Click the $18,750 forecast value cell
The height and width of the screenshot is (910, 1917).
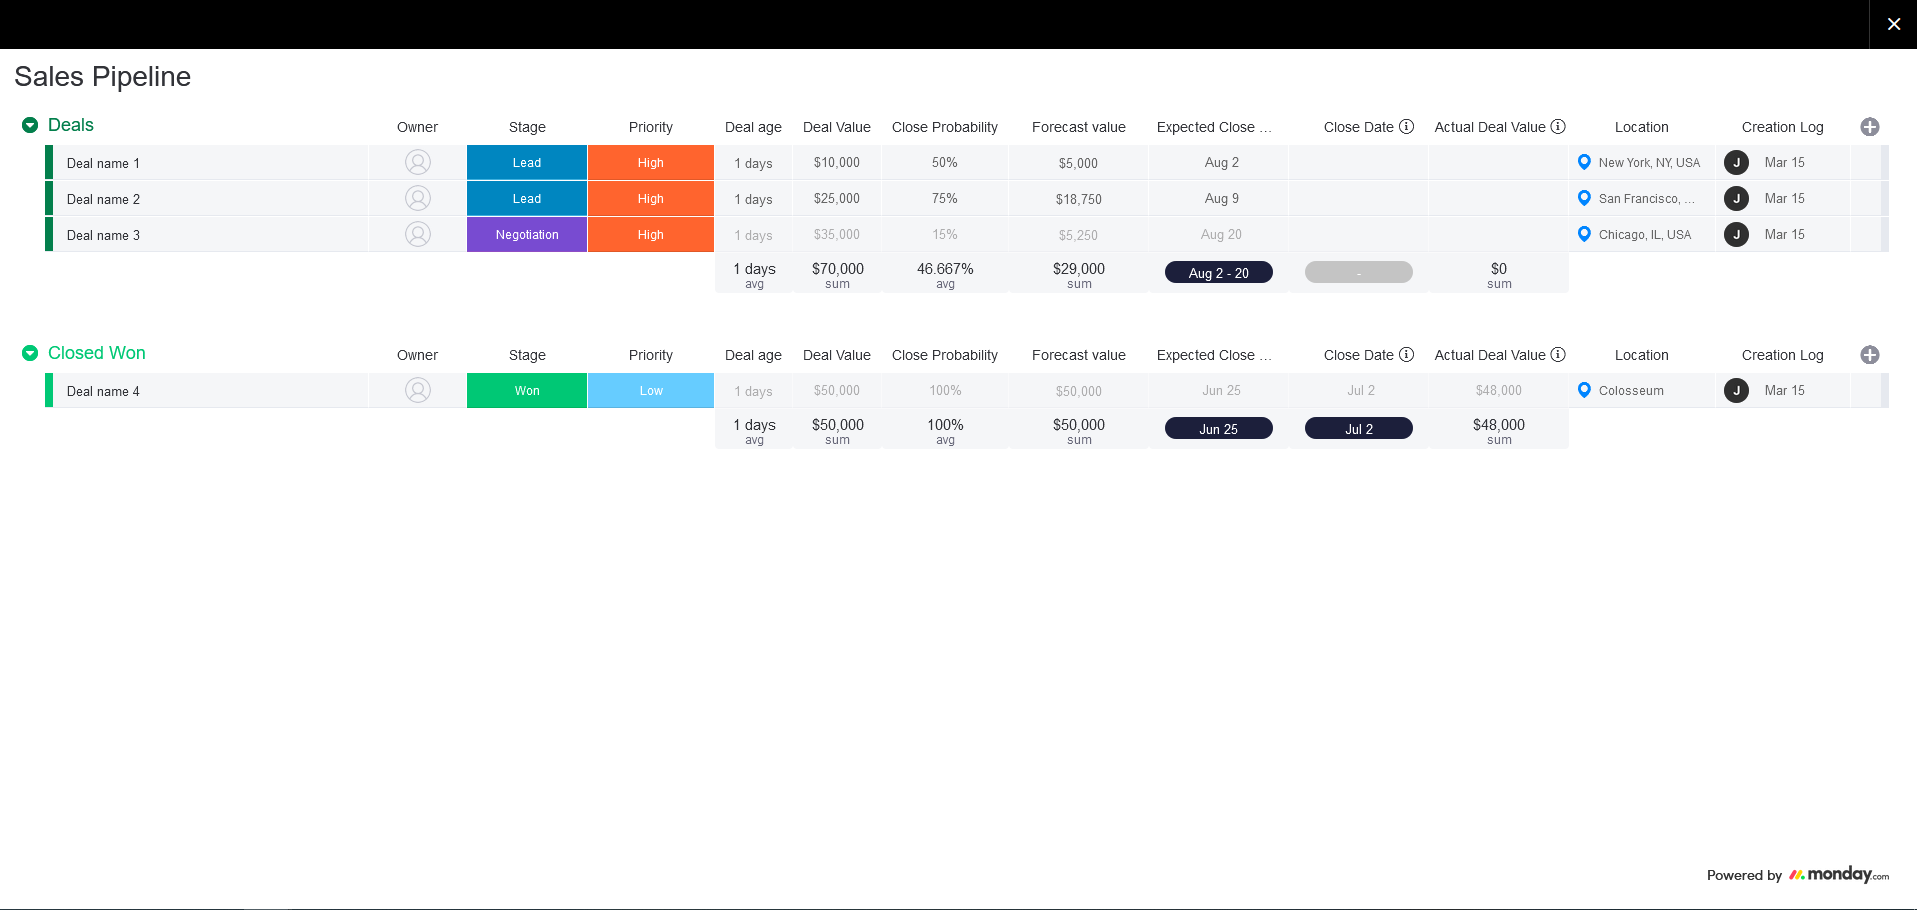pyautogui.click(x=1079, y=199)
